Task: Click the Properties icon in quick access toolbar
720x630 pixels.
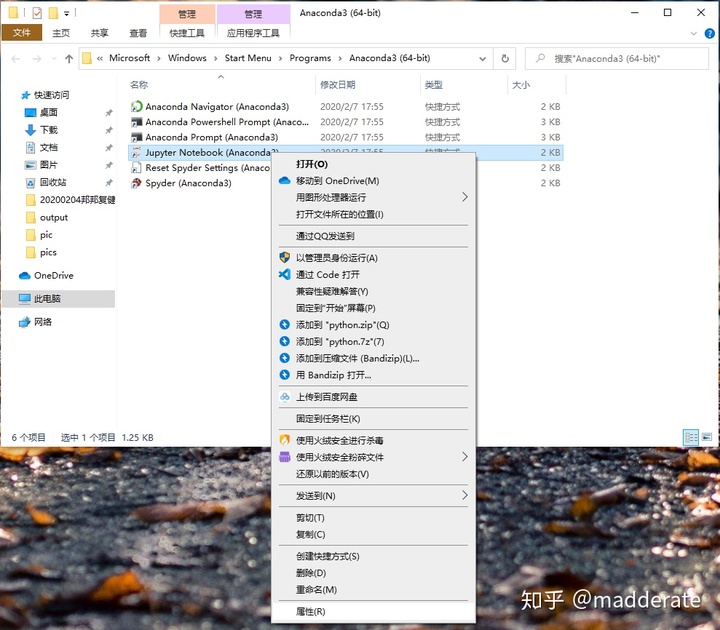Action: tap(37, 13)
